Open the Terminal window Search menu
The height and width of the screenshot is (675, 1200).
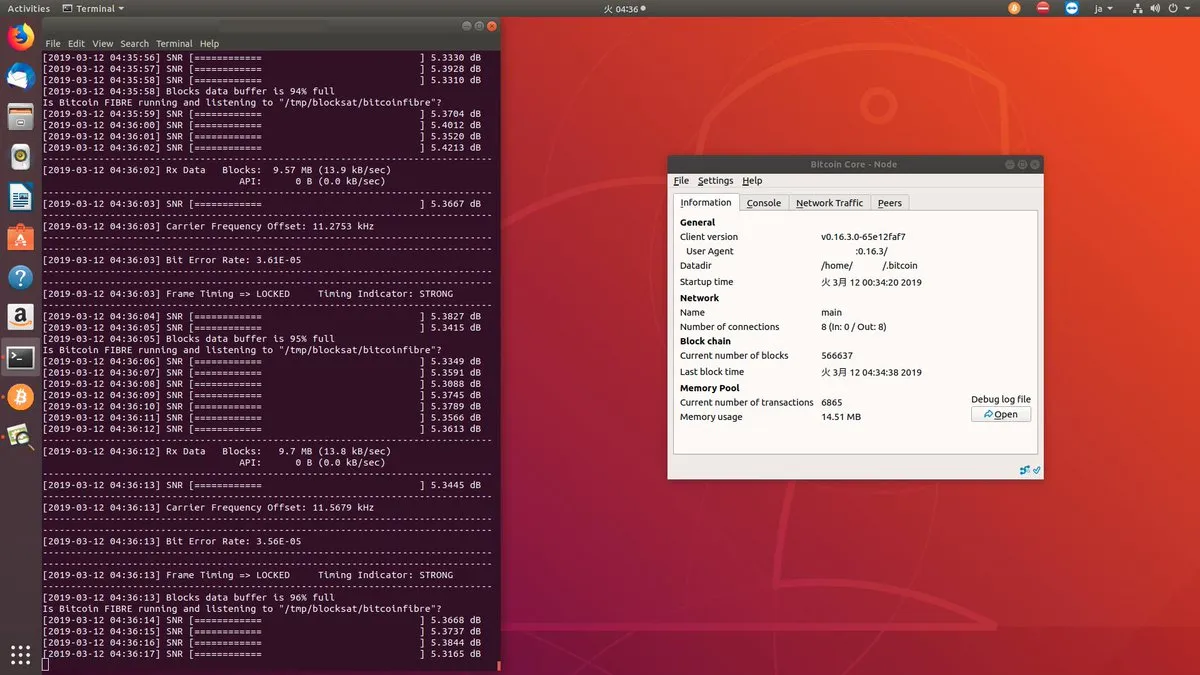(x=134, y=44)
